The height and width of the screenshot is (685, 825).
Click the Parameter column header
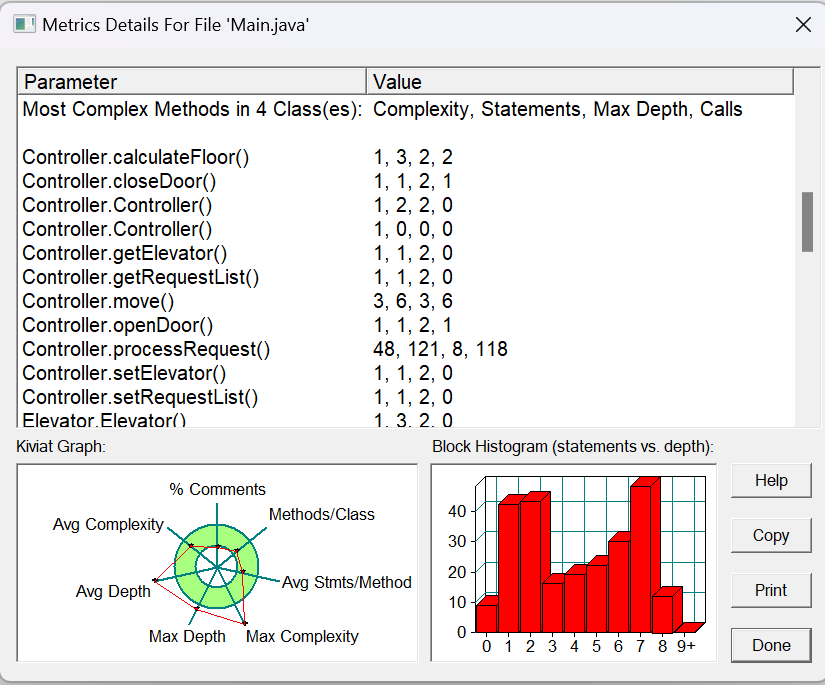coord(192,82)
